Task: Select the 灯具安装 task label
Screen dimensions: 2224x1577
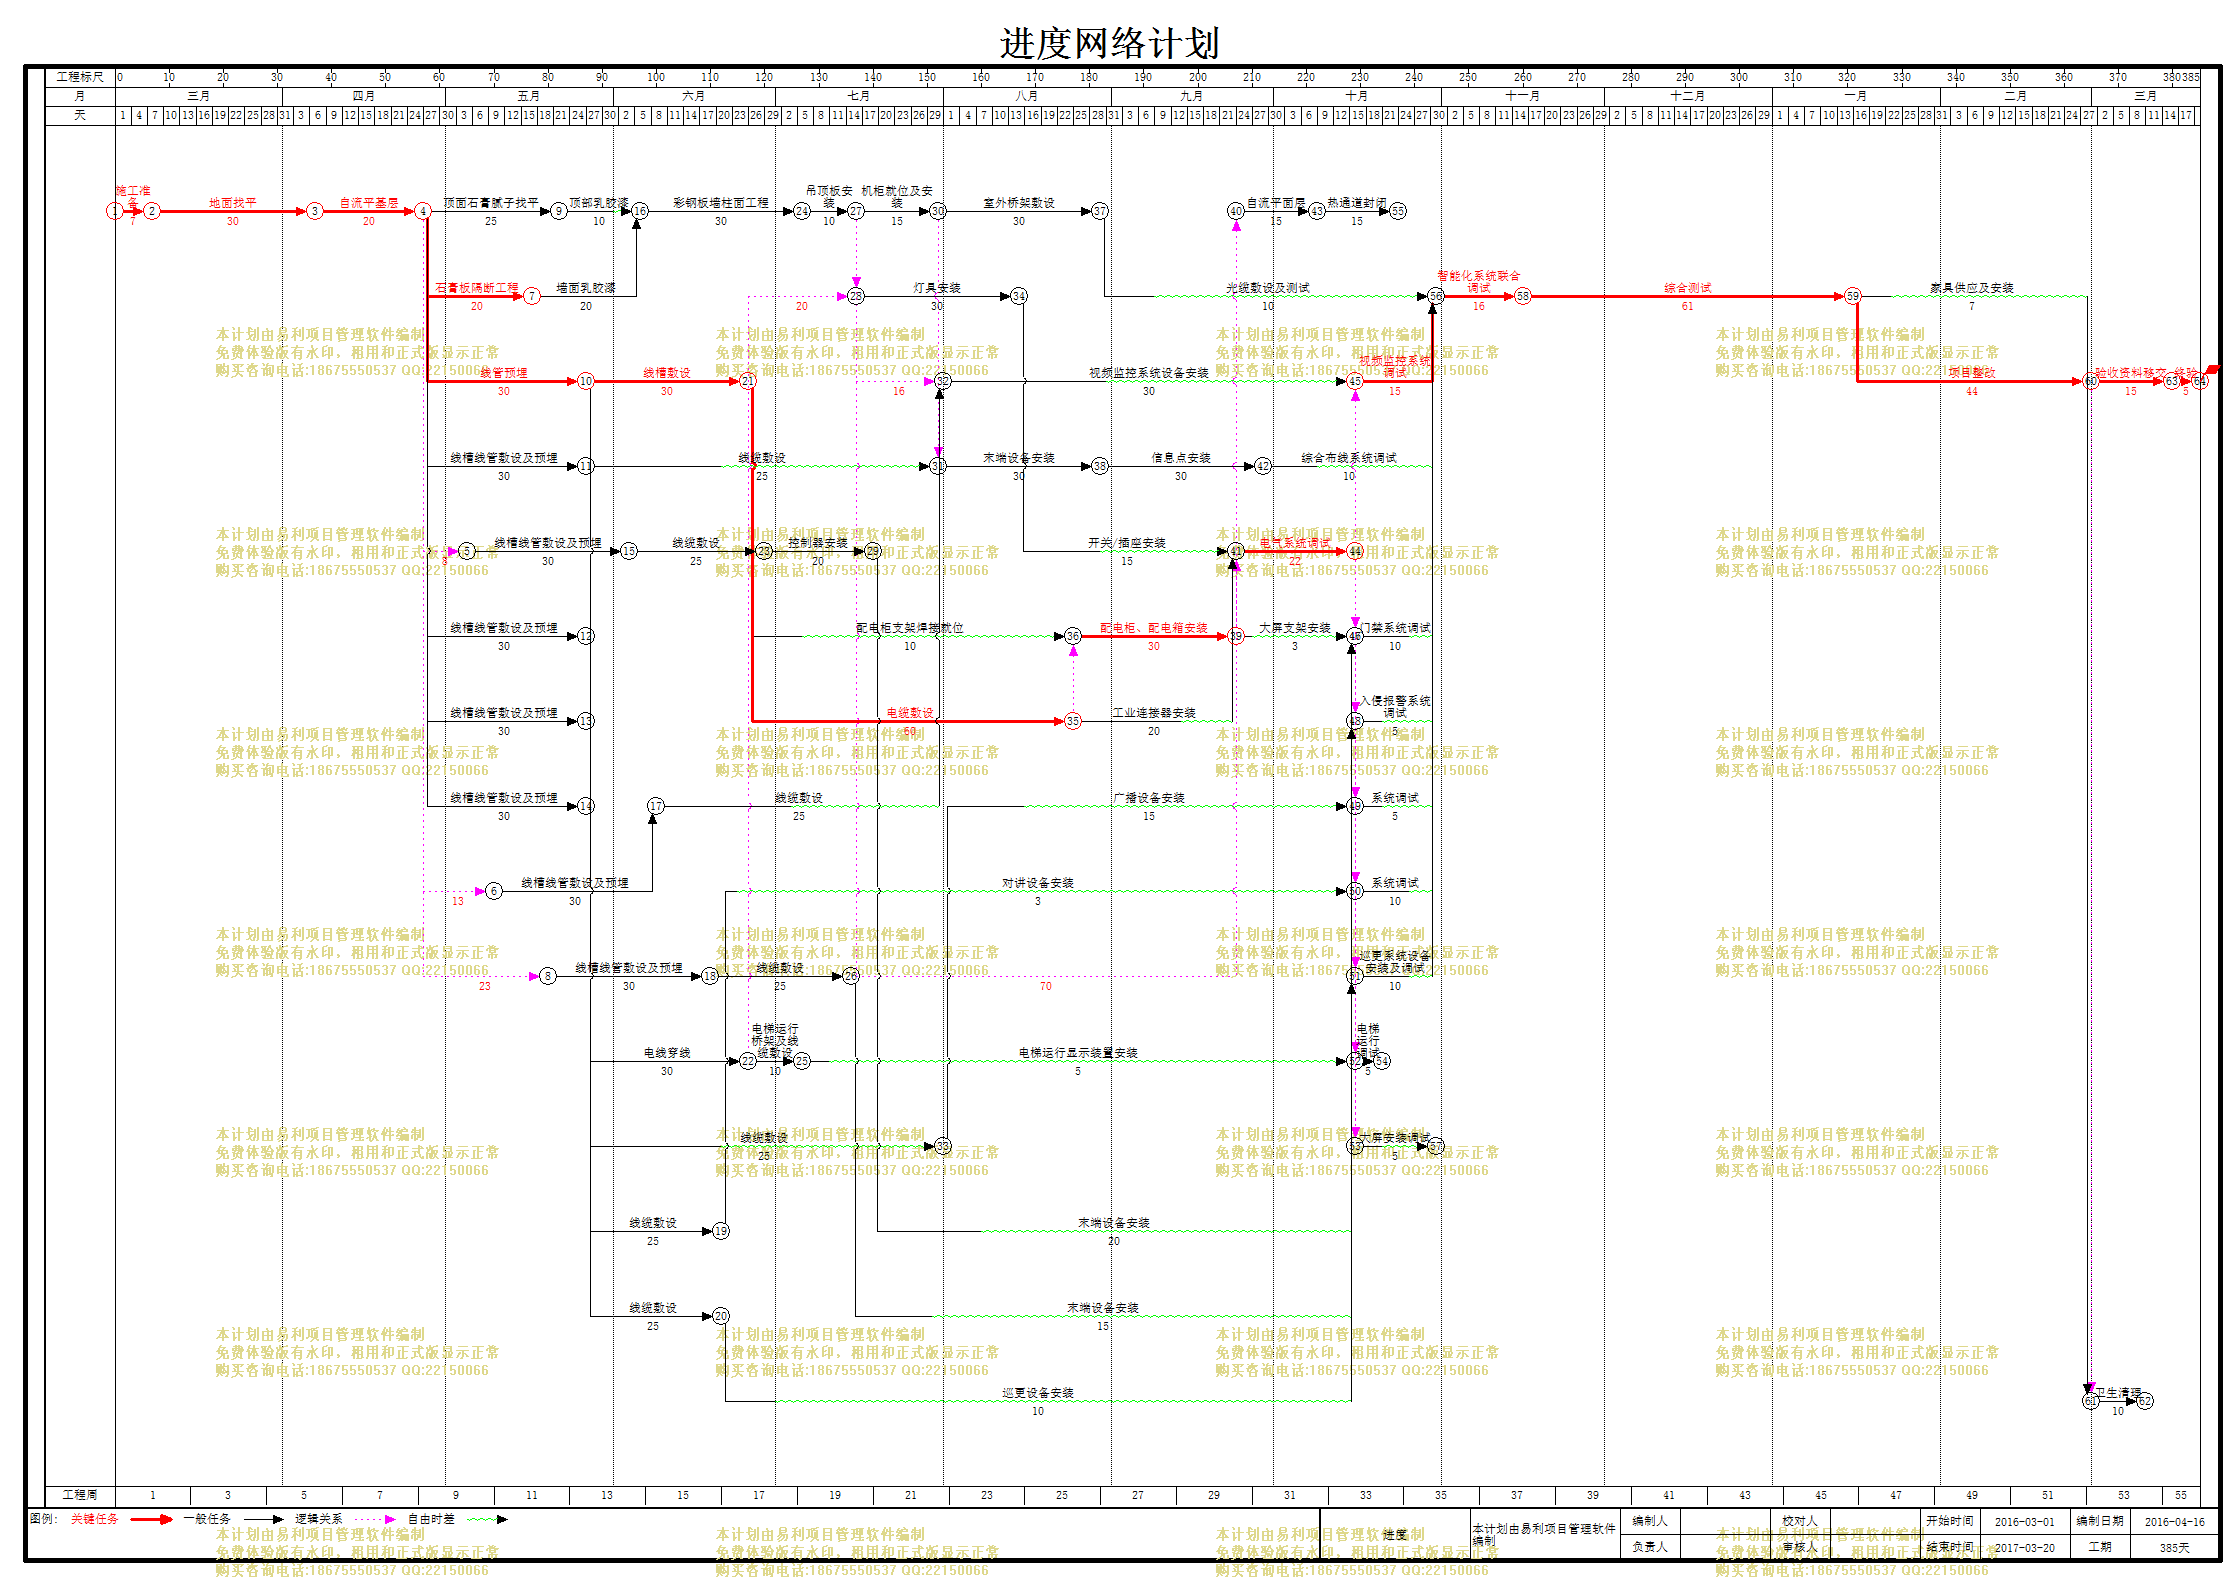Action: point(937,288)
